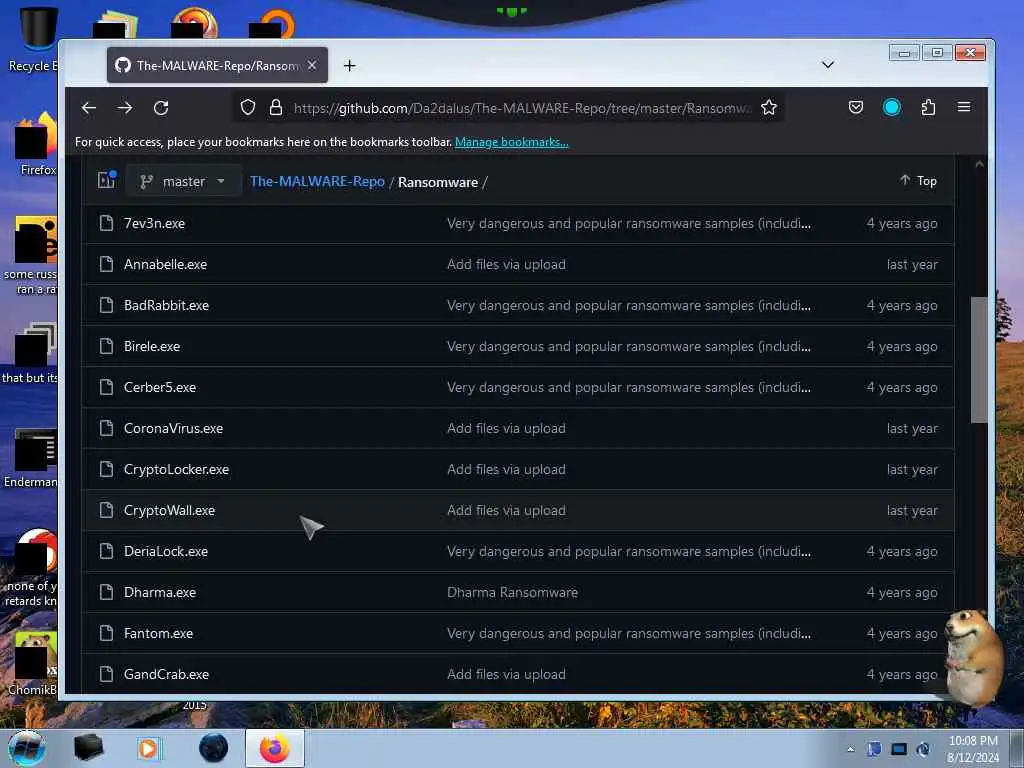
Task: Open Manage bookmarks link
Action: coord(511,142)
